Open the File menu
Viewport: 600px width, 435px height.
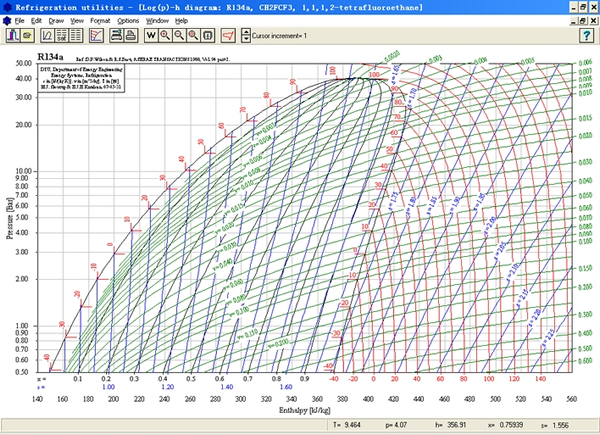coord(19,21)
